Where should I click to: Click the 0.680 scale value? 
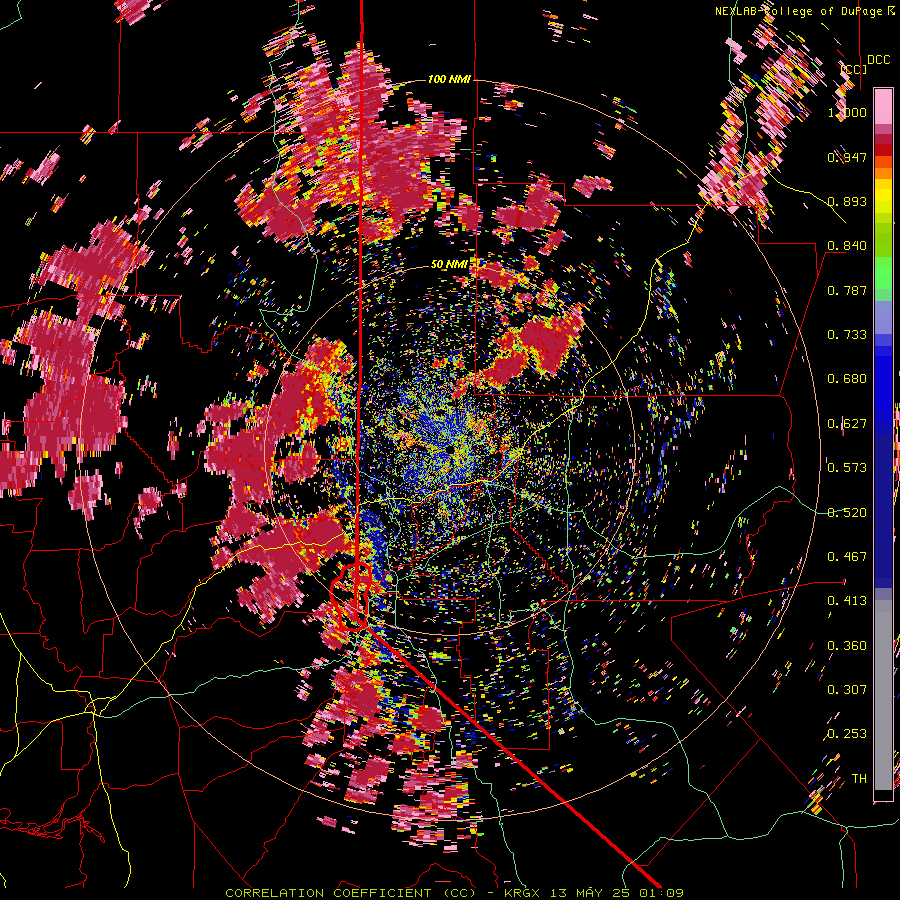pos(847,379)
